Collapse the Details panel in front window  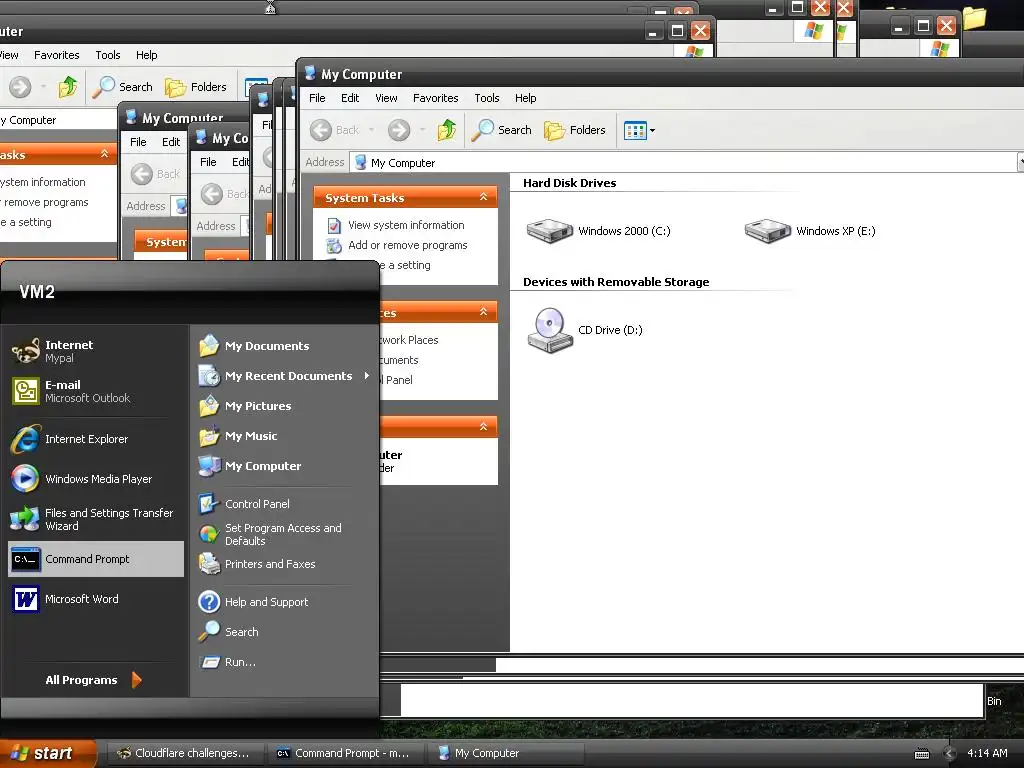tap(483, 426)
